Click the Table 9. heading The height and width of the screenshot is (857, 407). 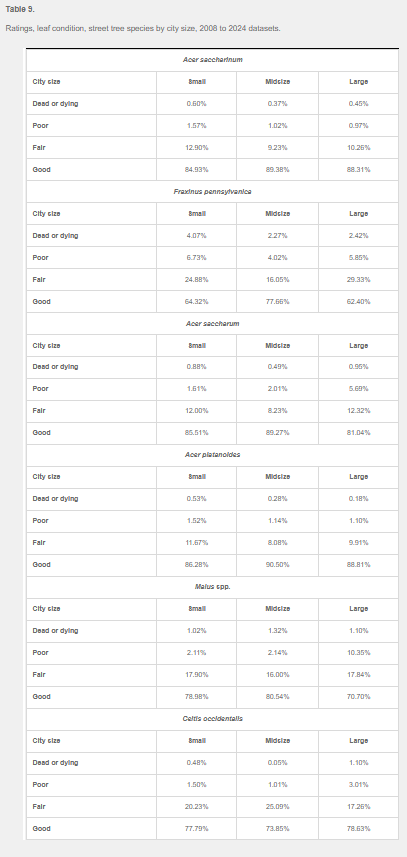point(20,9)
